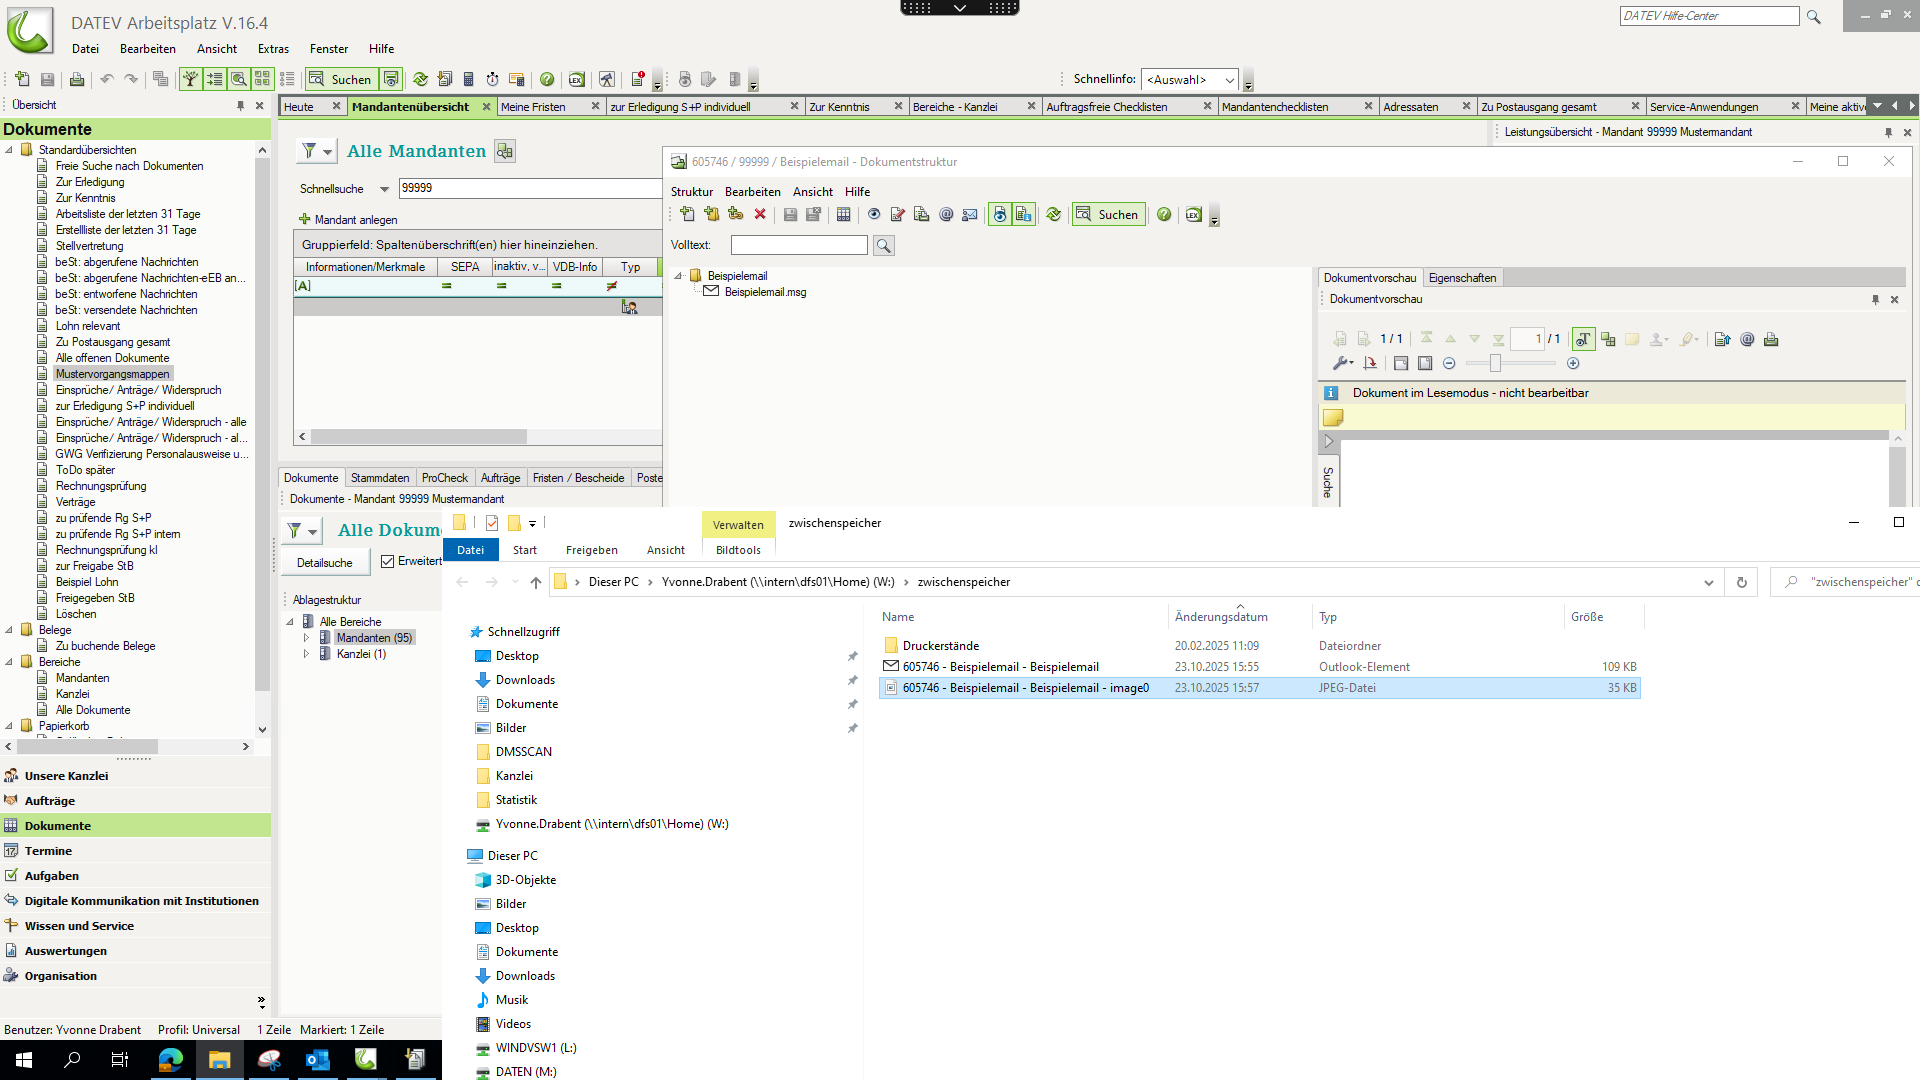Image resolution: width=1920 pixels, height=1080 pixels.
Task: Click the eye view icon in Dokumentstruktur toolbar
Action: (x=874, y=214)
